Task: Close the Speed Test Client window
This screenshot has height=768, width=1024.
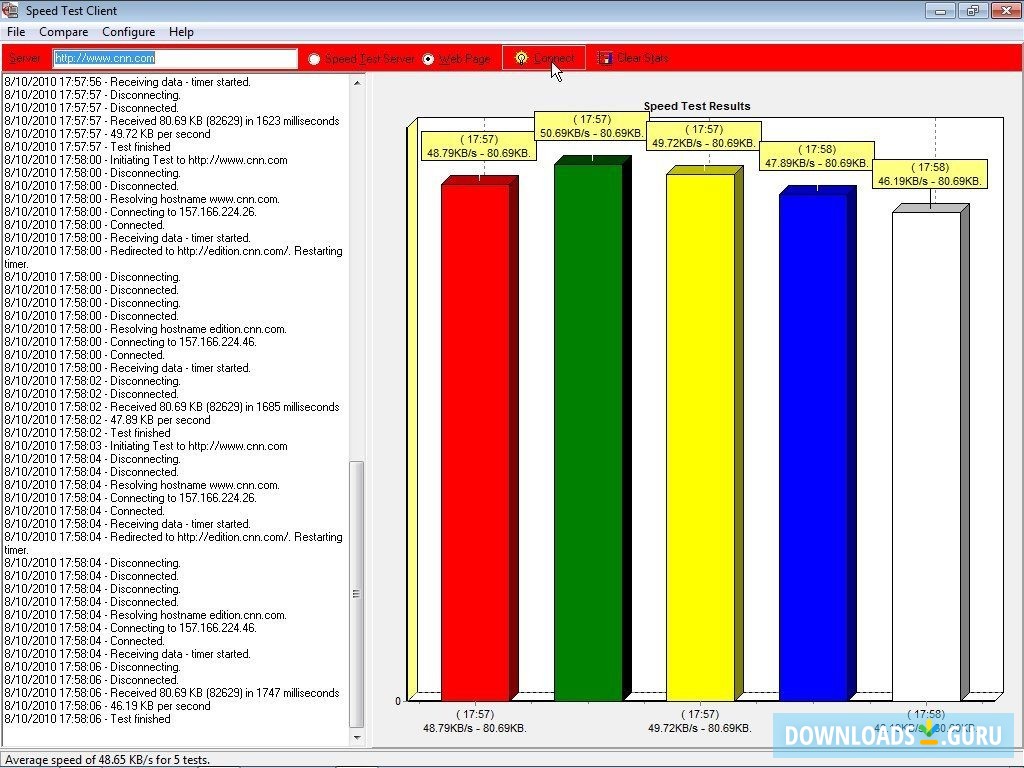Action: pos(1006,10)
